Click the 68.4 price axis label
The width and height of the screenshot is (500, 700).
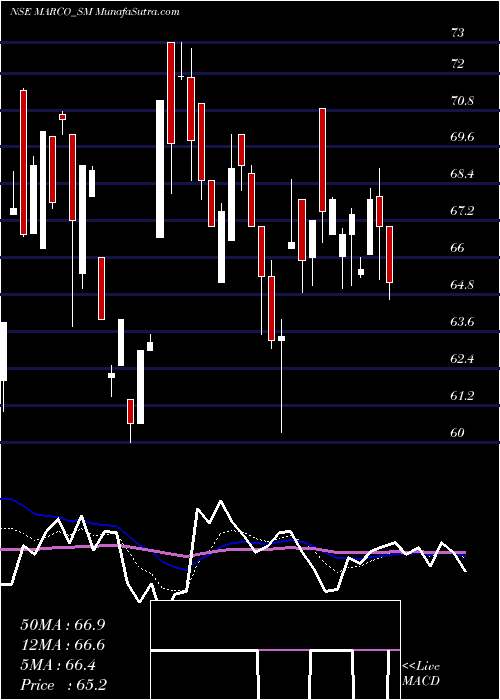point(462,174)
